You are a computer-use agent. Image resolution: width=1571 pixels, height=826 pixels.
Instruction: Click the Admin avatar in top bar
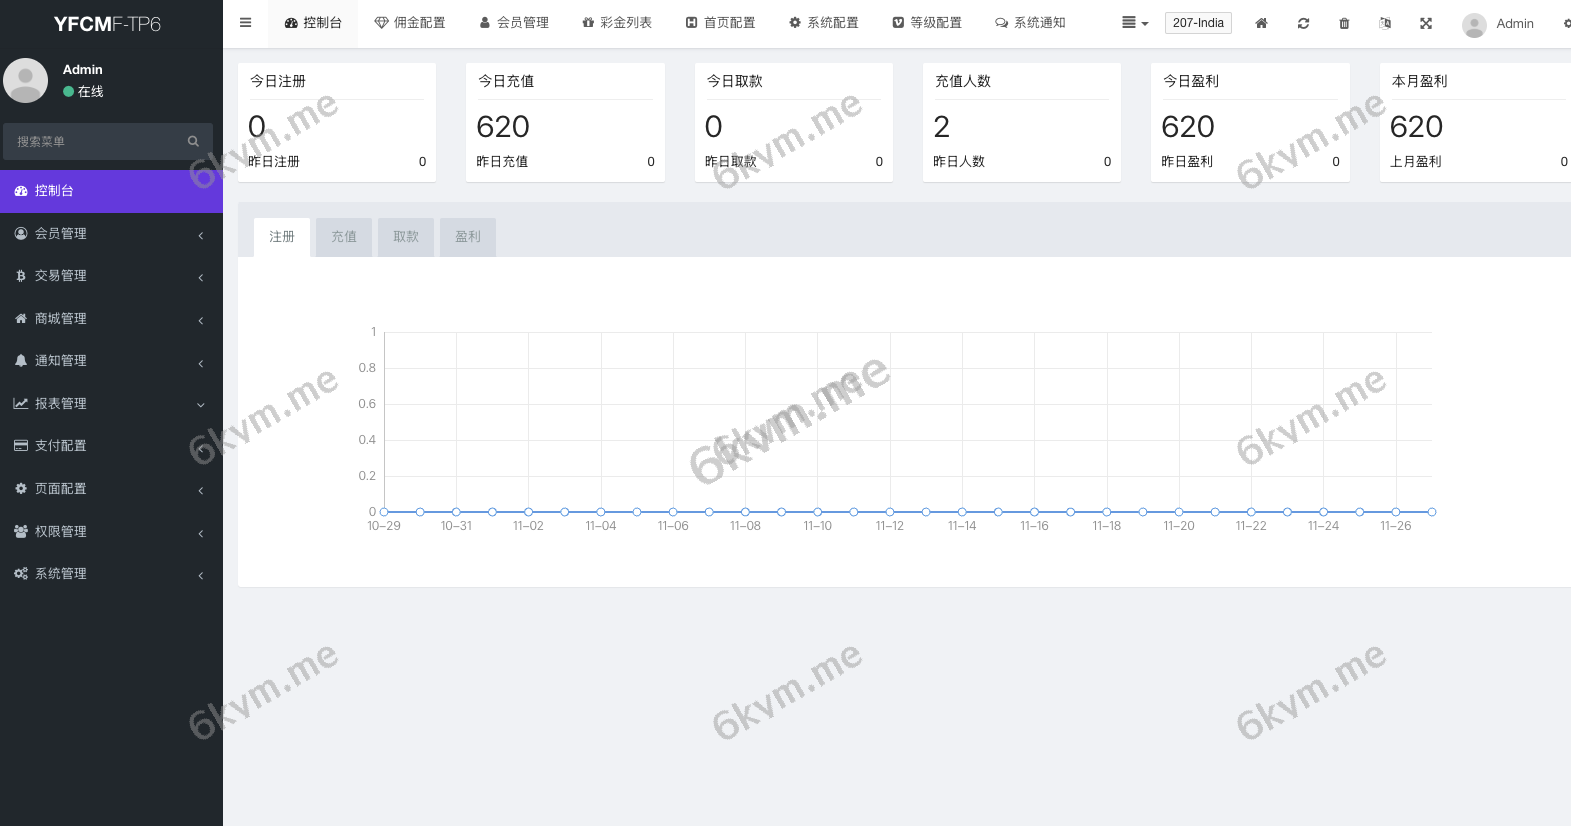(1473, 24)
